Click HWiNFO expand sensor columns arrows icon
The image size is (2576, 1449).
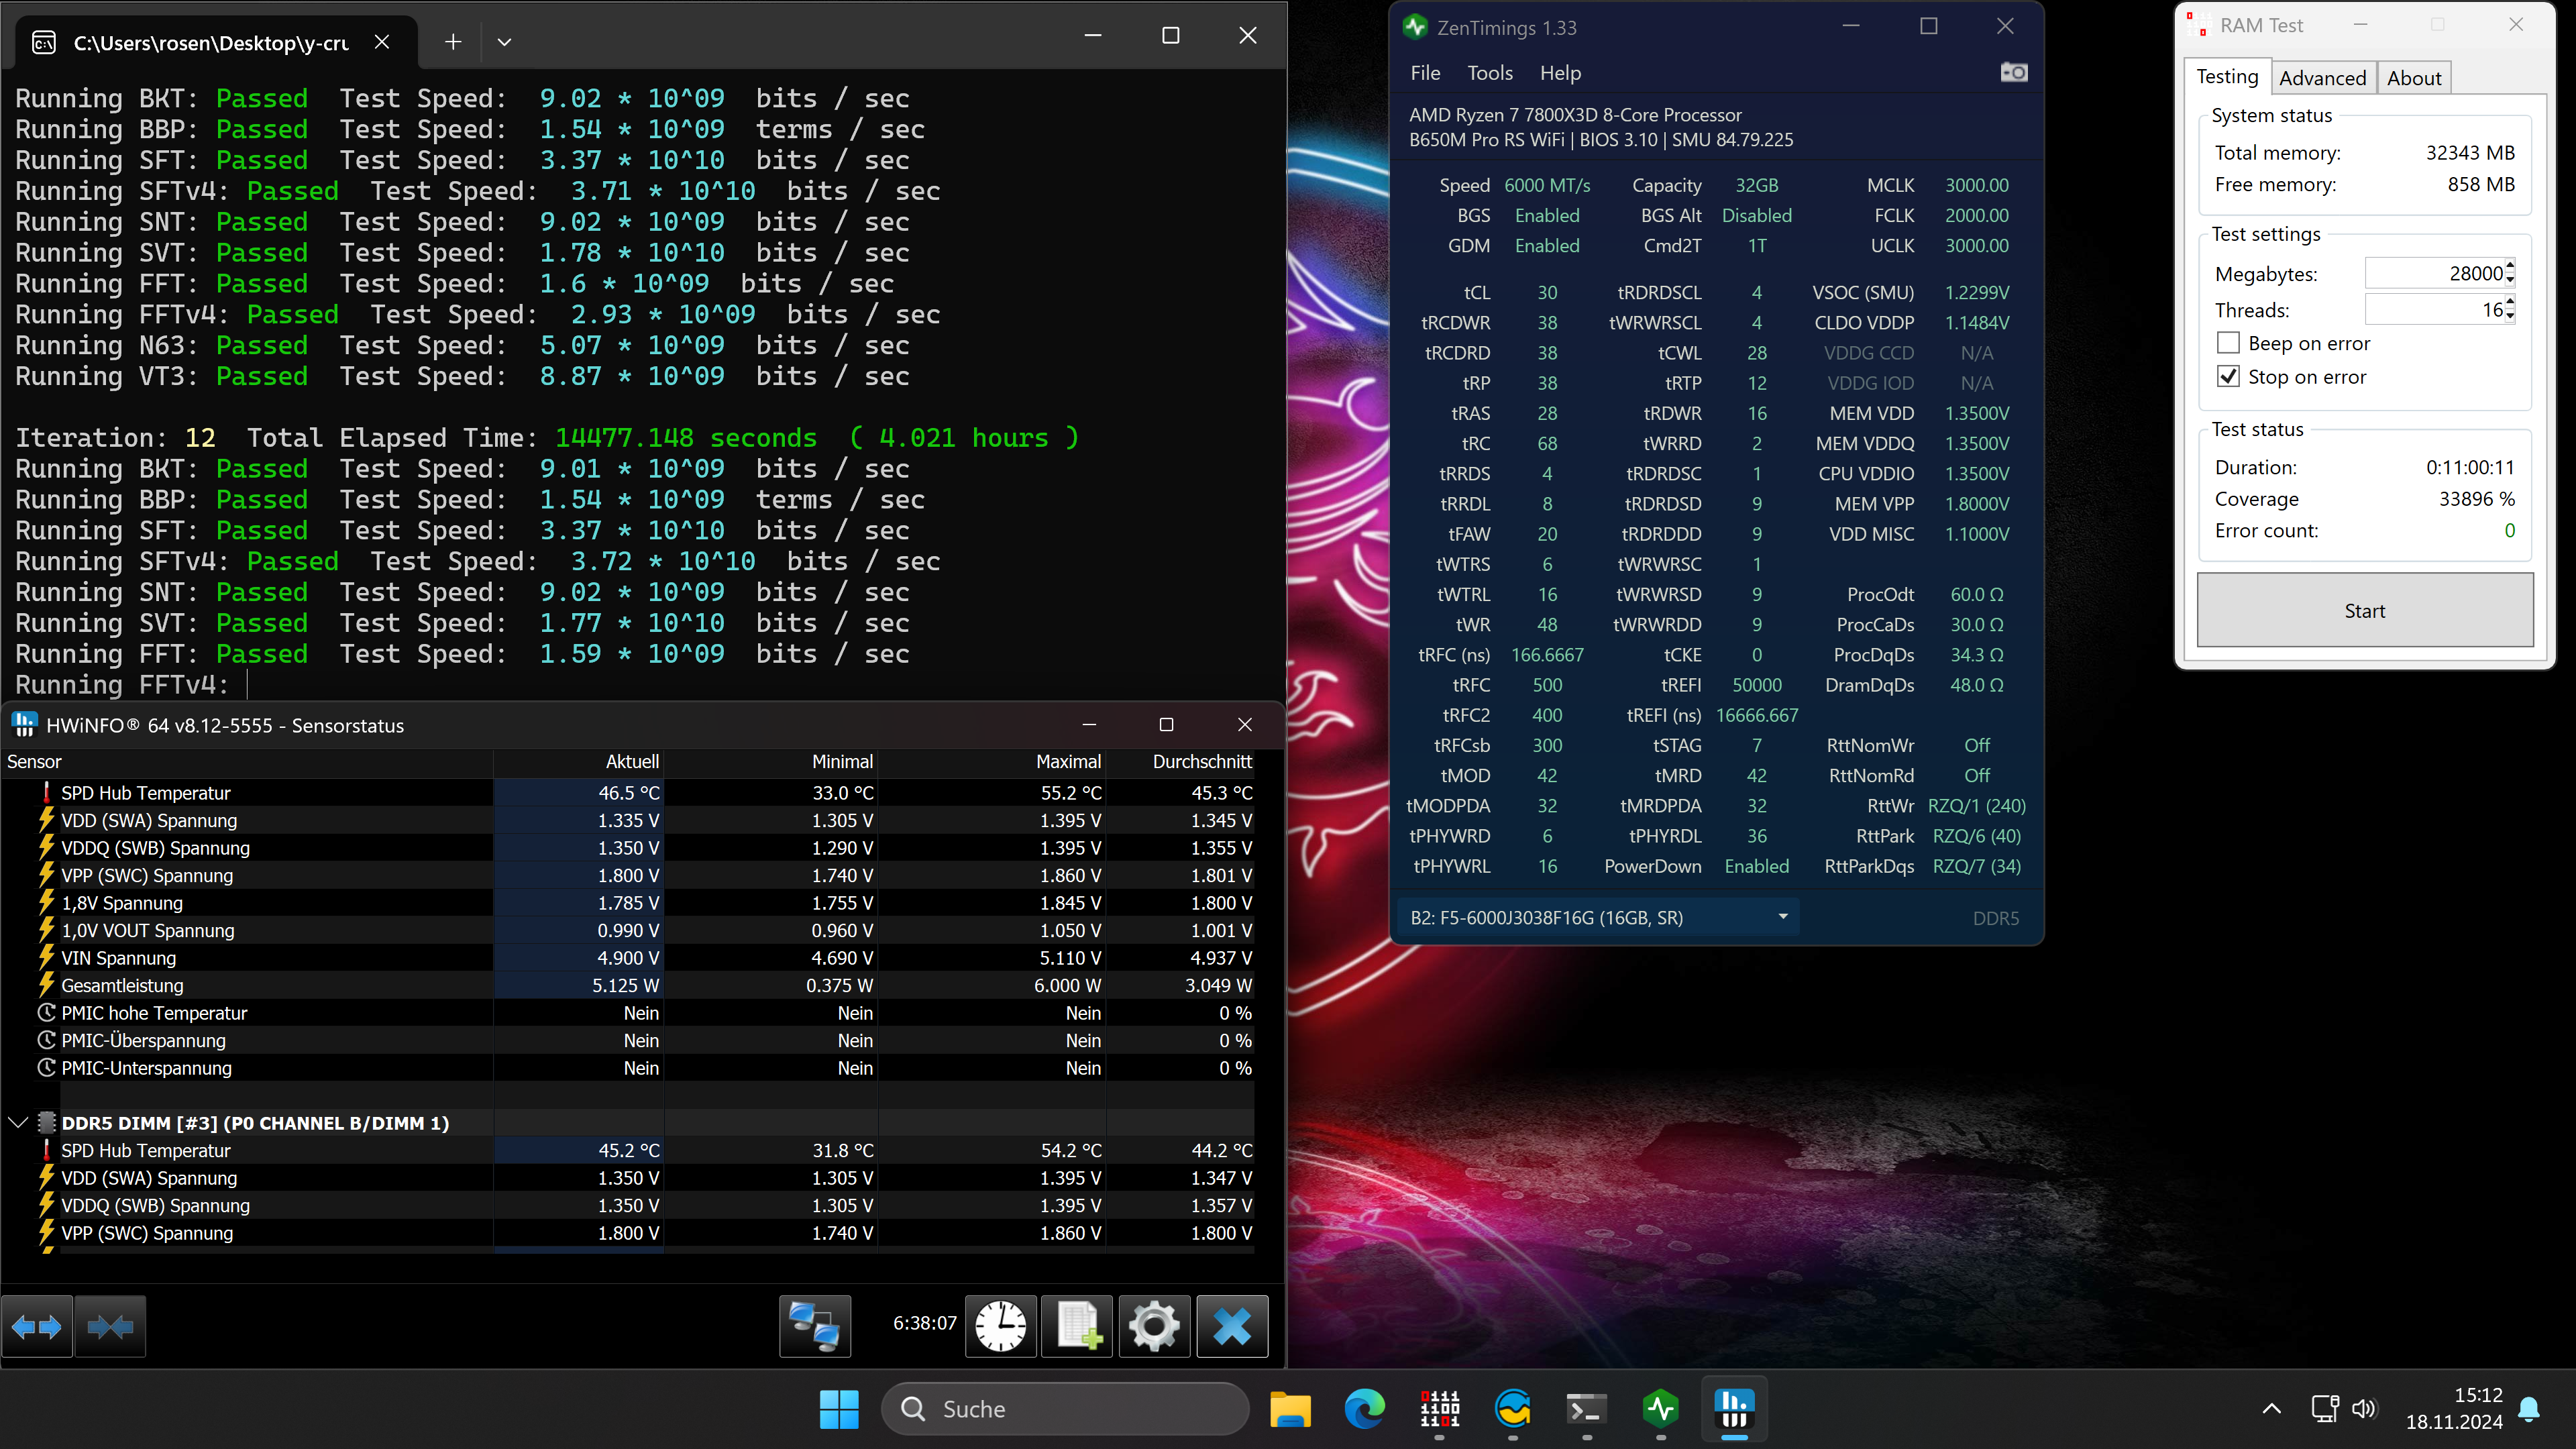(36, 1326)
